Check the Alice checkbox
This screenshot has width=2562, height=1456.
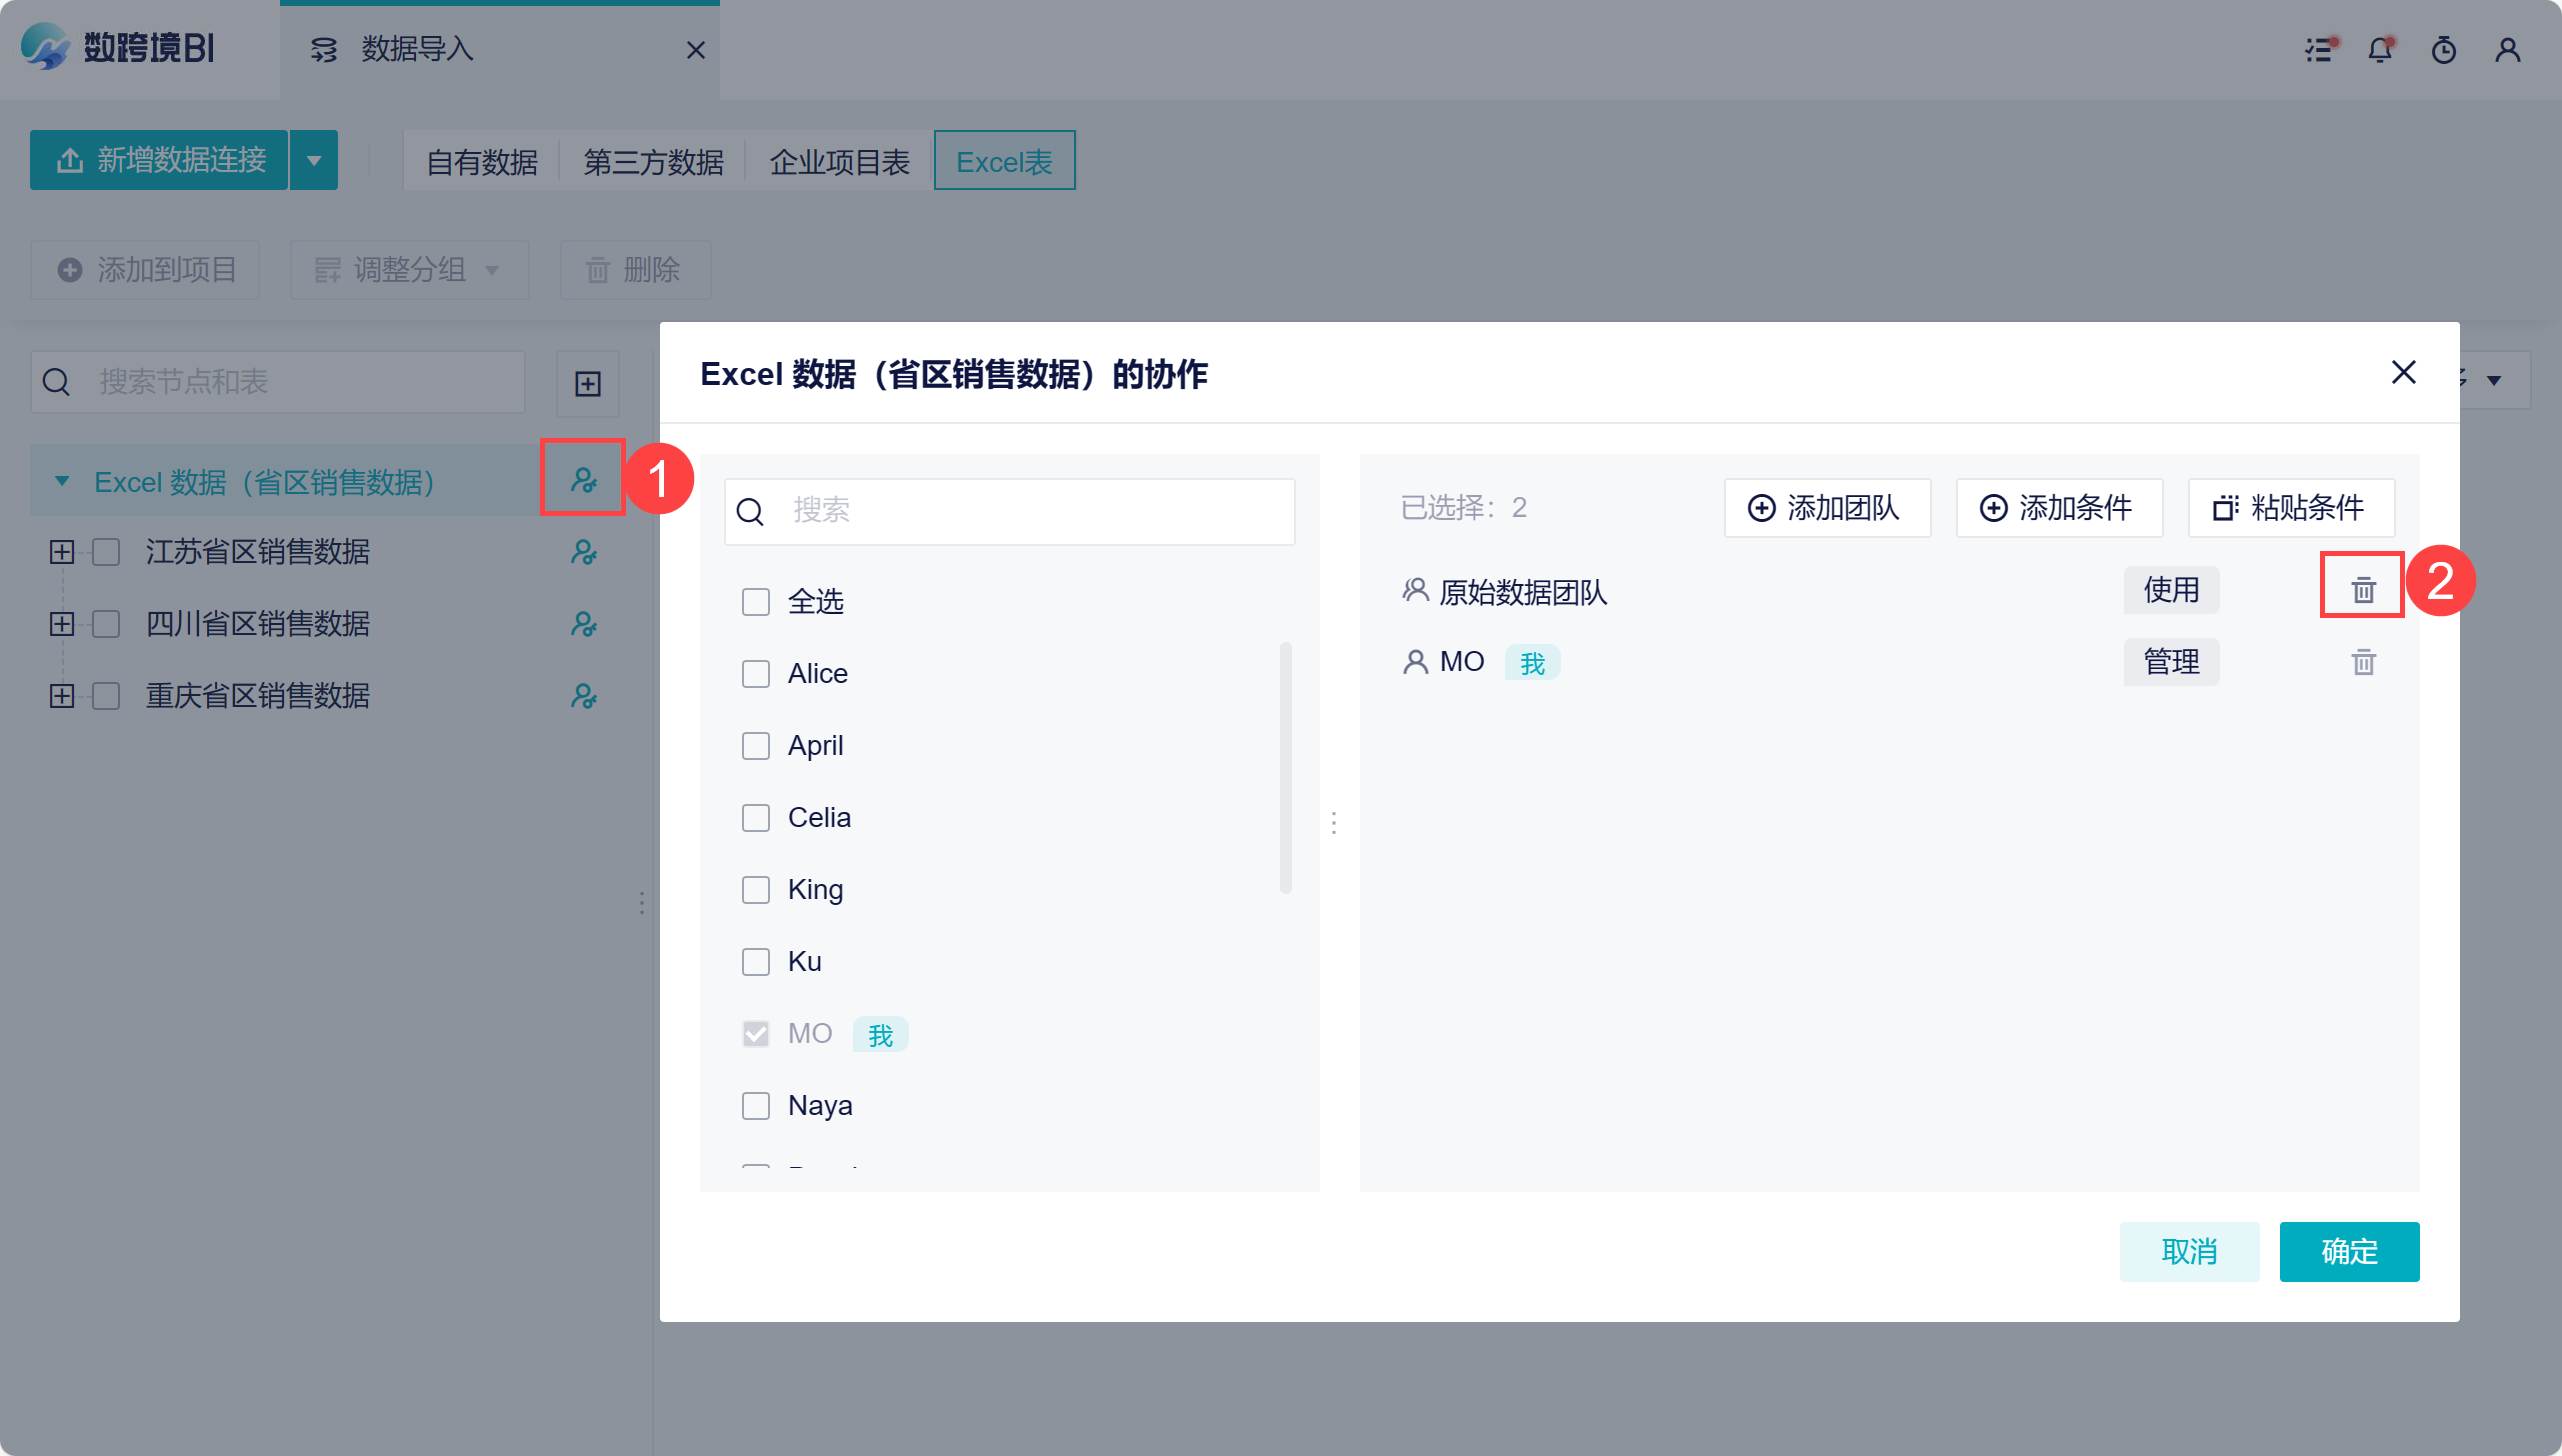[x=756, y=674]
